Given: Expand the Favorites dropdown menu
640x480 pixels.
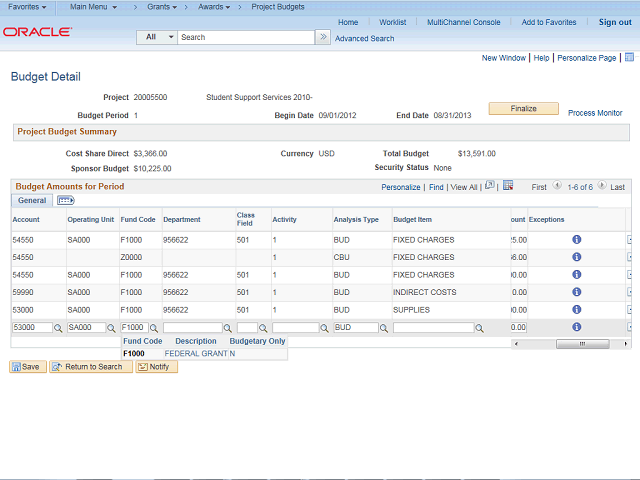Looking at the screenshot, I should point(27,7).
